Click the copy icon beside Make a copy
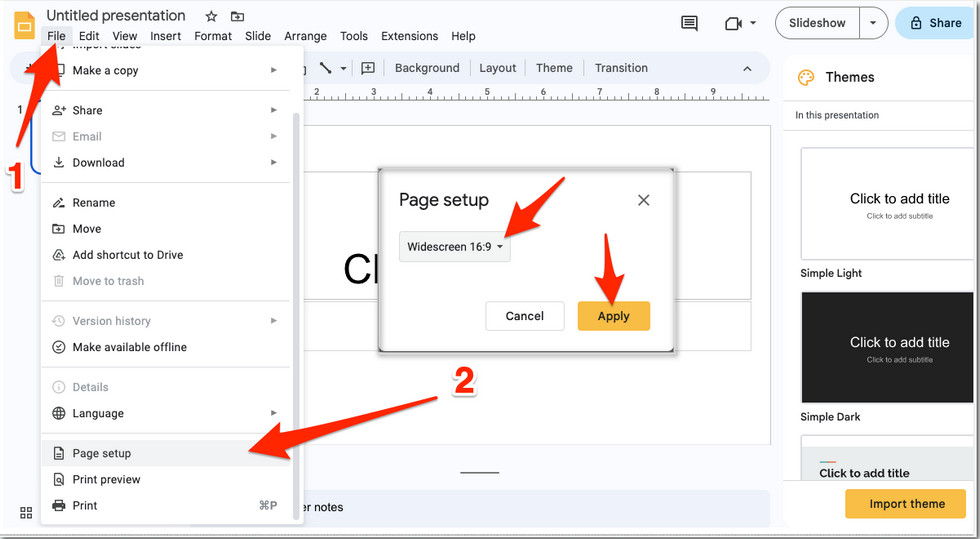Image resolution: width=980 pixels, height=539 pixels. 59,71
